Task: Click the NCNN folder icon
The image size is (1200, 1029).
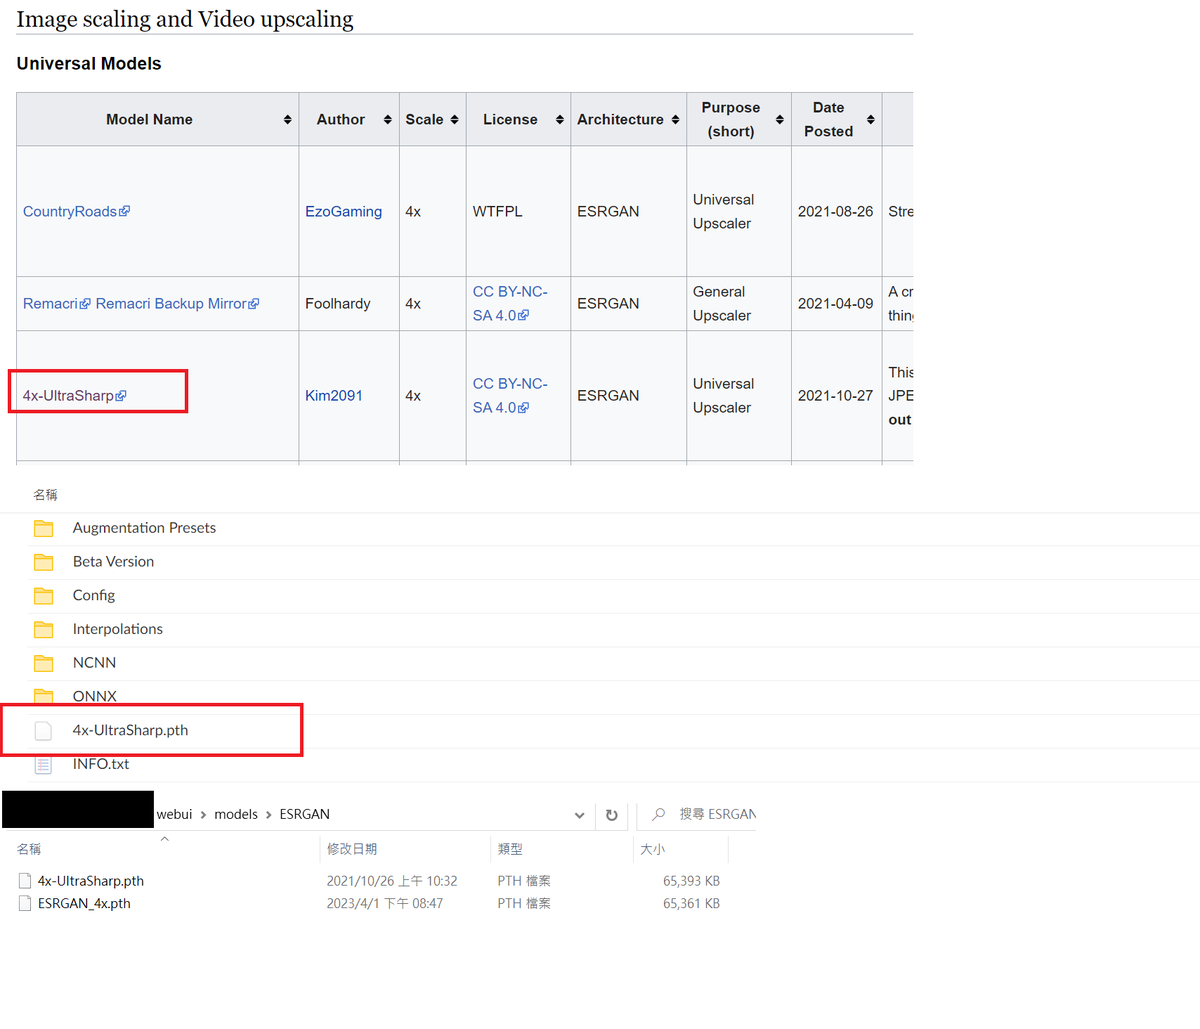Action: (43, 663)
